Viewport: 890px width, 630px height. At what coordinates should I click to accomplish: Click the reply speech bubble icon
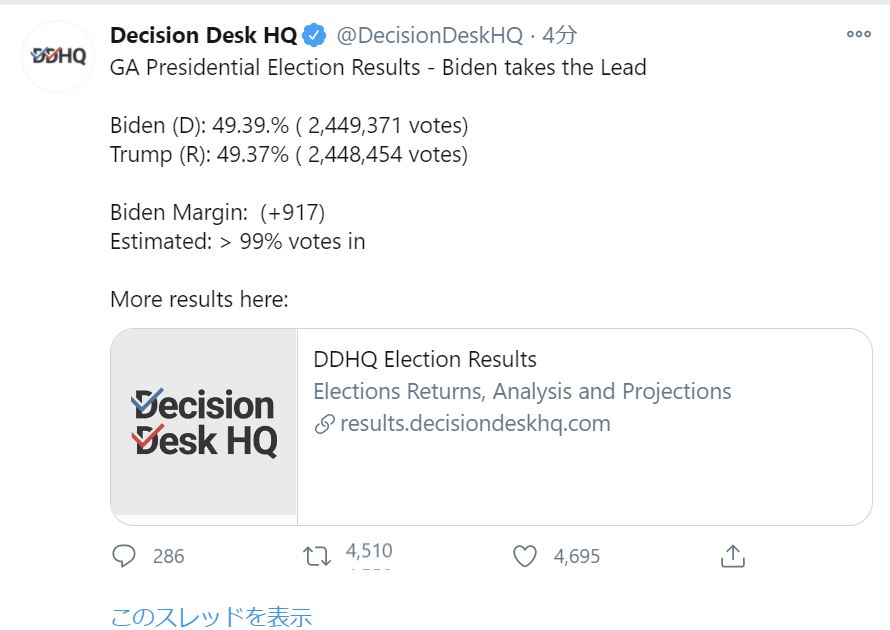[x=124, y=556]
